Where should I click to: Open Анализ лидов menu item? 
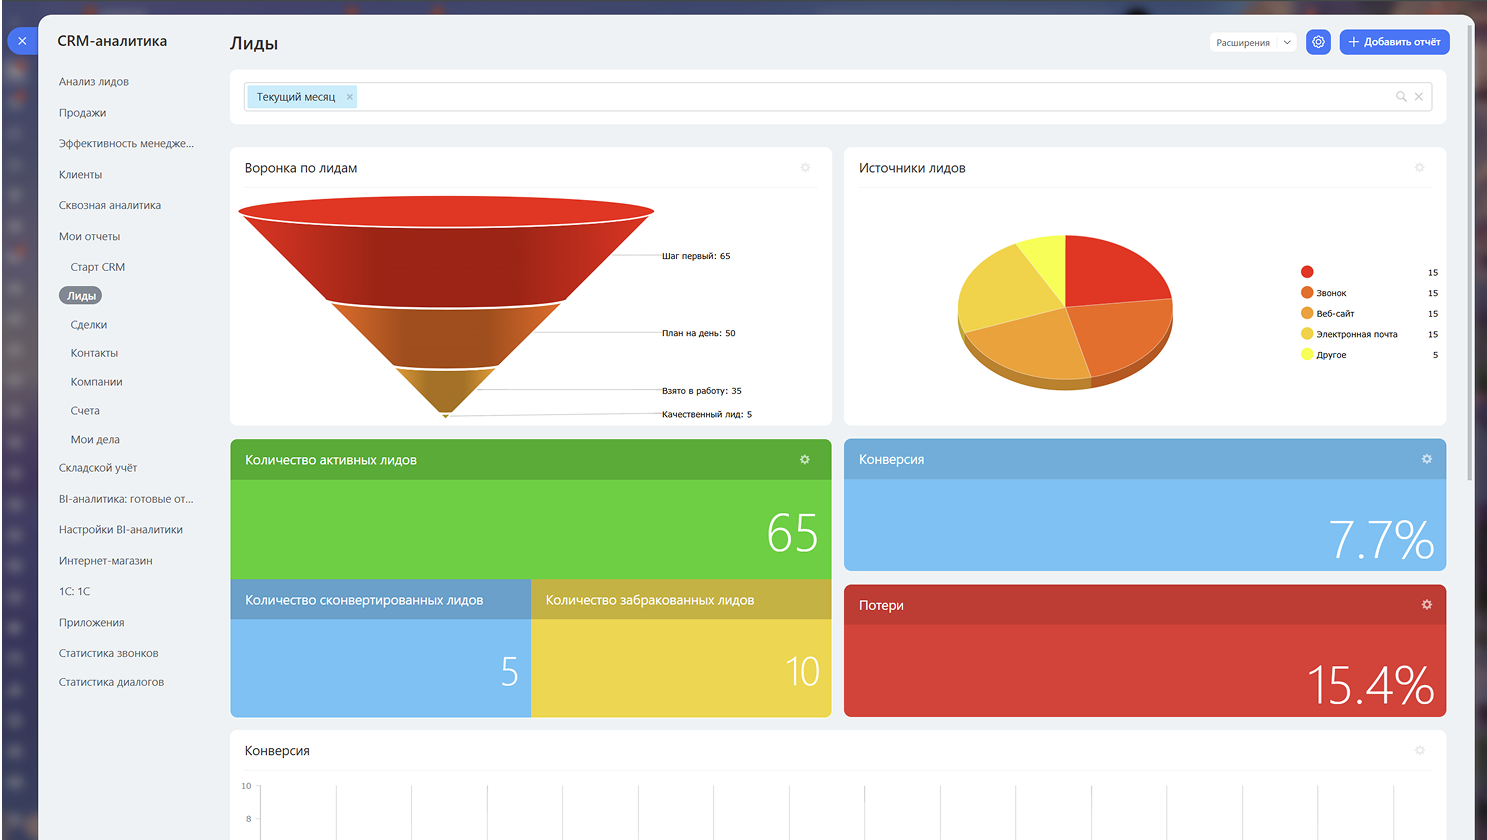(94, 82)
